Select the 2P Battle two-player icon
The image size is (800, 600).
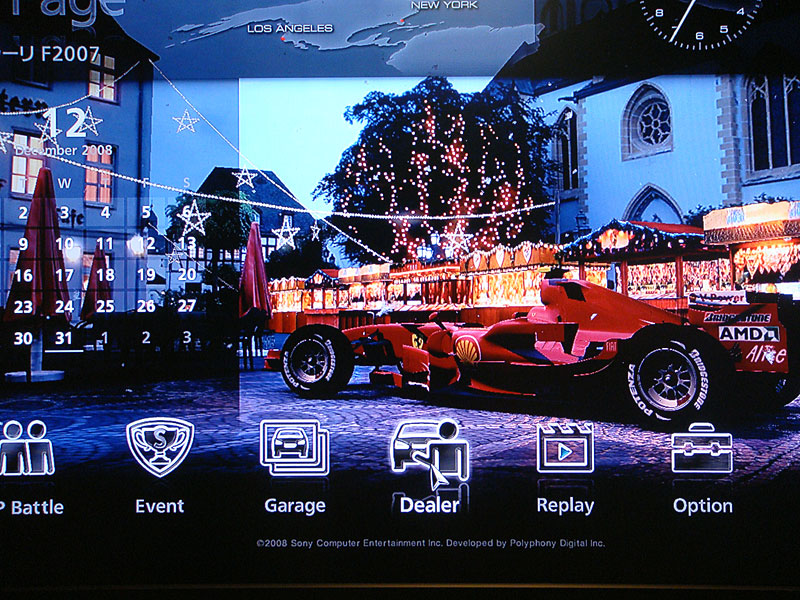(x=25, y=447)
